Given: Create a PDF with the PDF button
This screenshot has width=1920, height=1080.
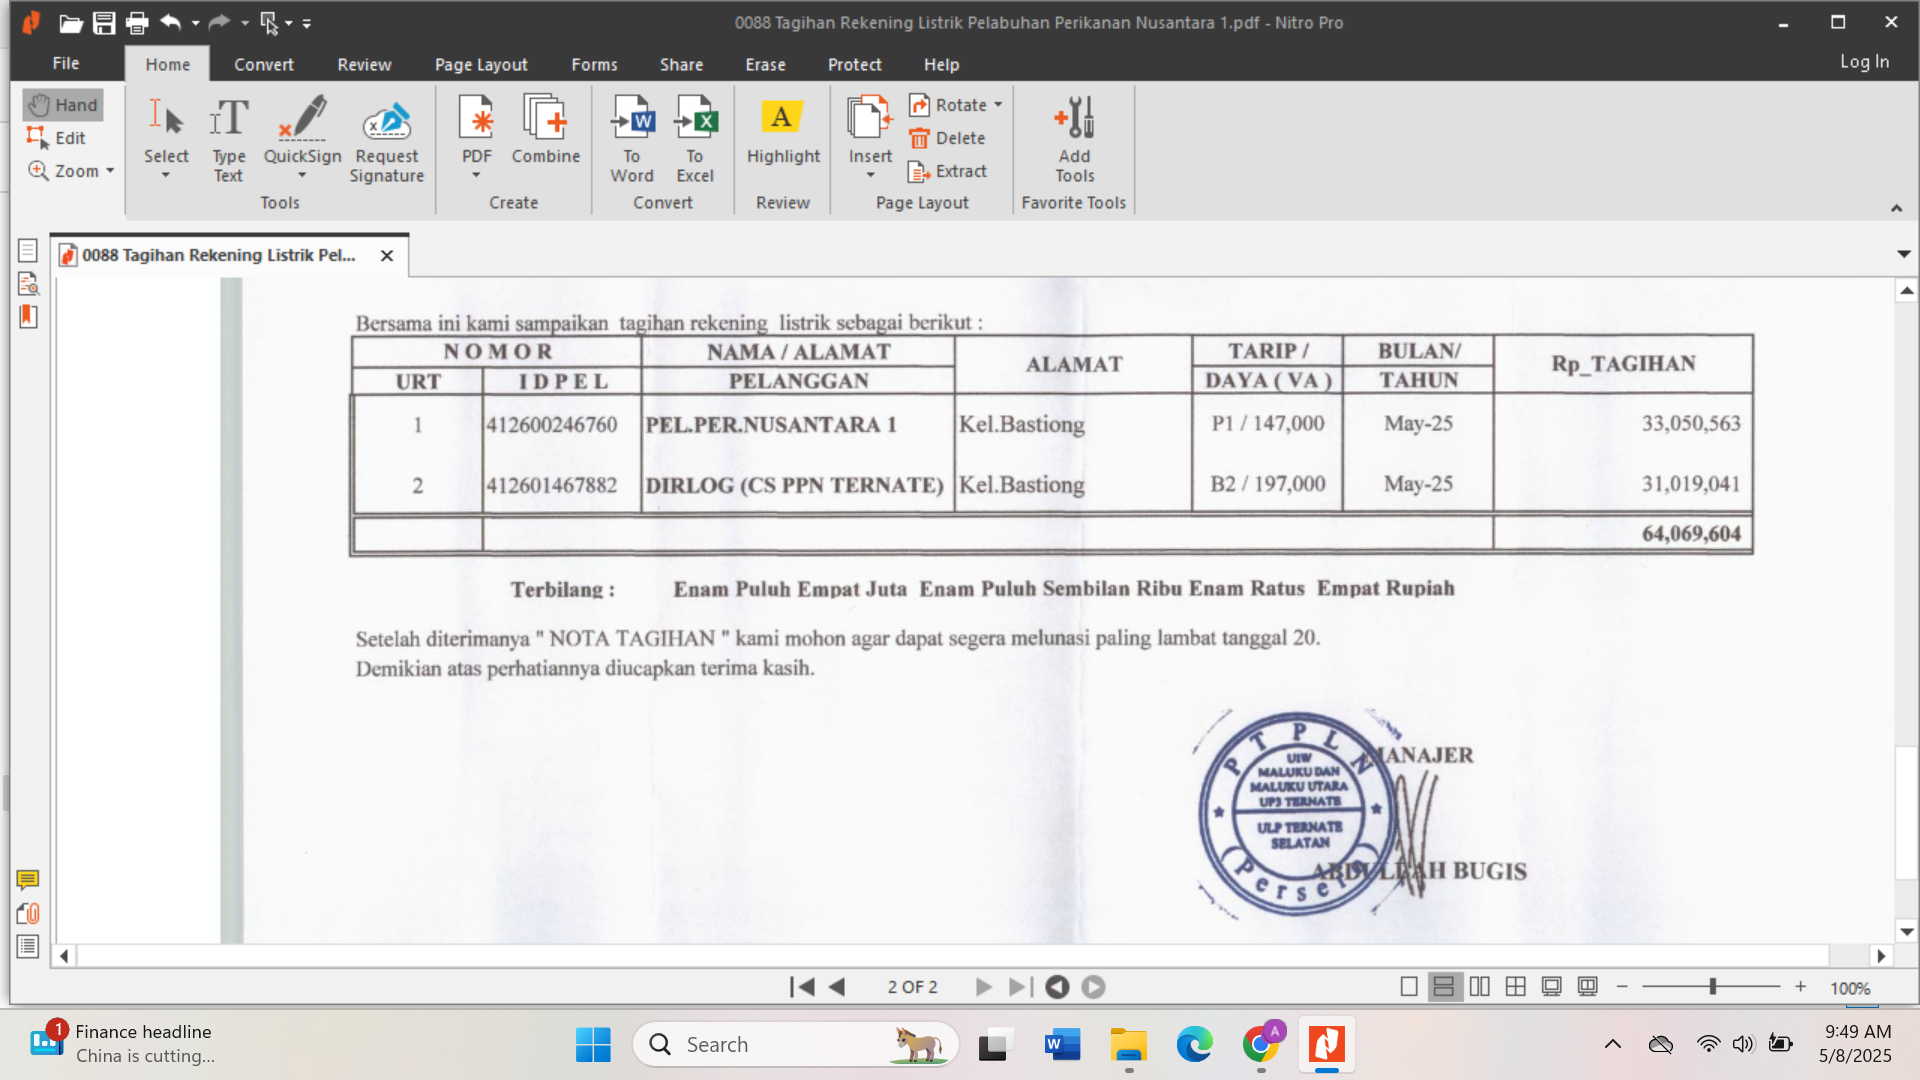Looking at the screenshot, I should pos(476,138).
